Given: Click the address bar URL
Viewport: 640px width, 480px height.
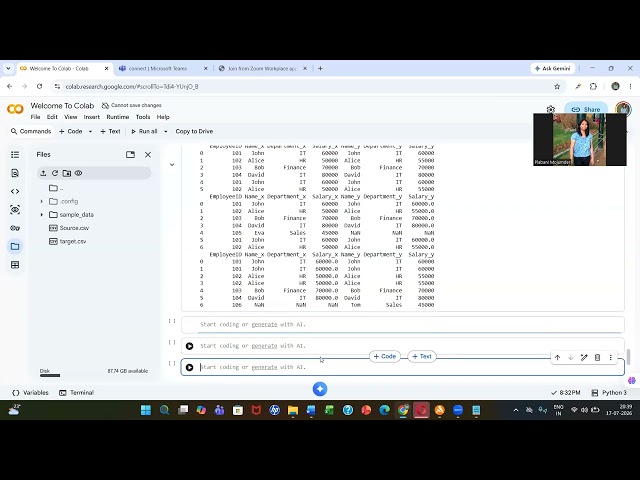Looking at the screenshot, I should point(132,87).
